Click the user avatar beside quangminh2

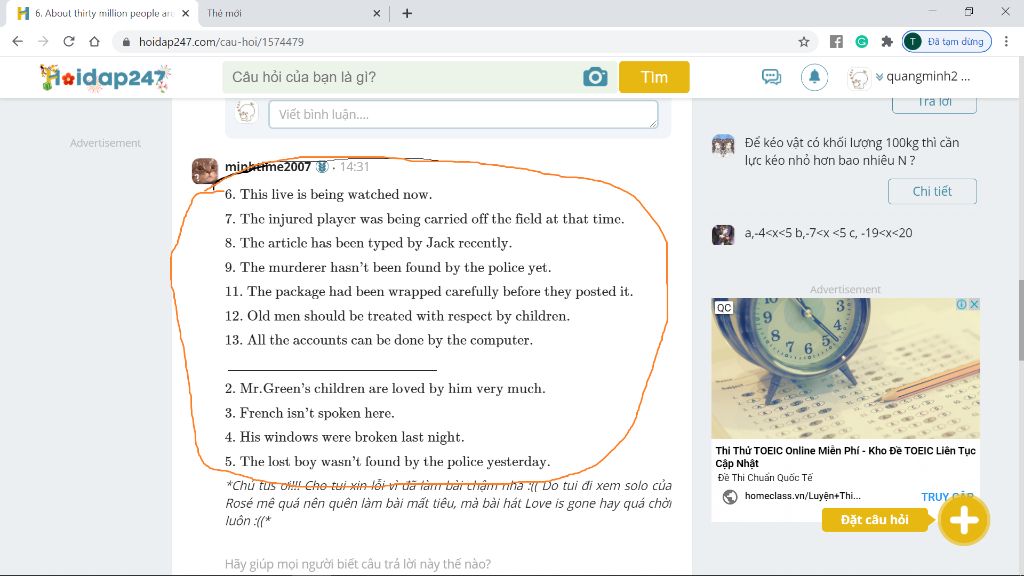point(858,78)
